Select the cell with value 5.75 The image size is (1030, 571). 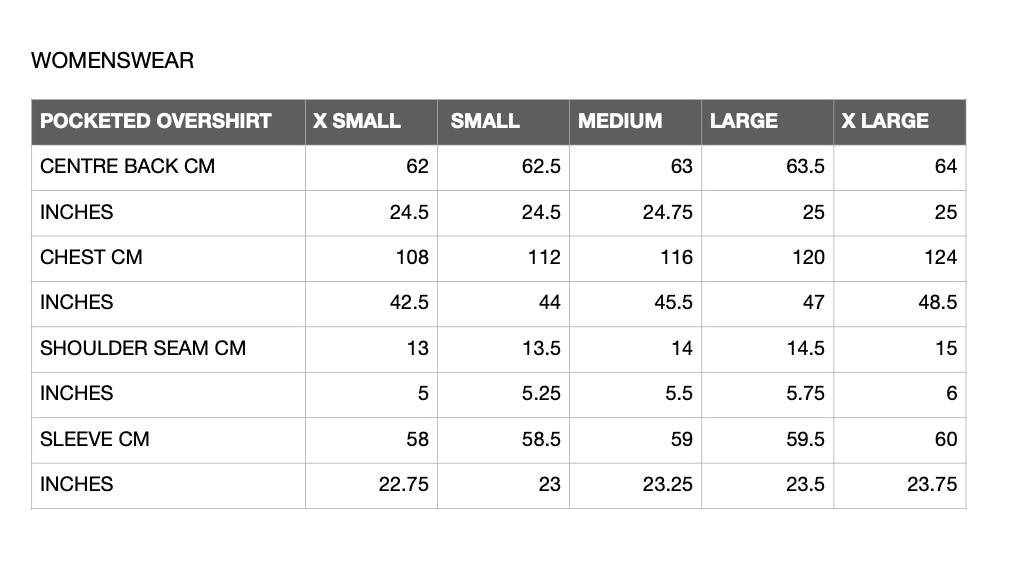pyautogui.click(x=767, y=394)
